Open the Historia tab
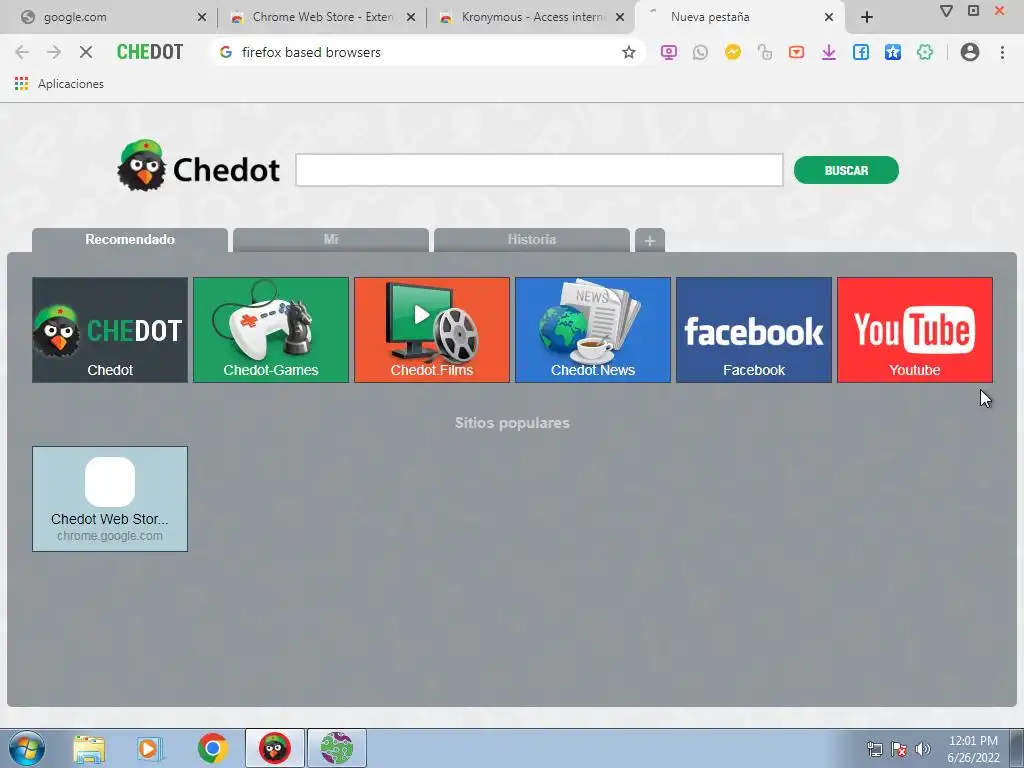Screen dimensions: 1024x768 (532, 240)
